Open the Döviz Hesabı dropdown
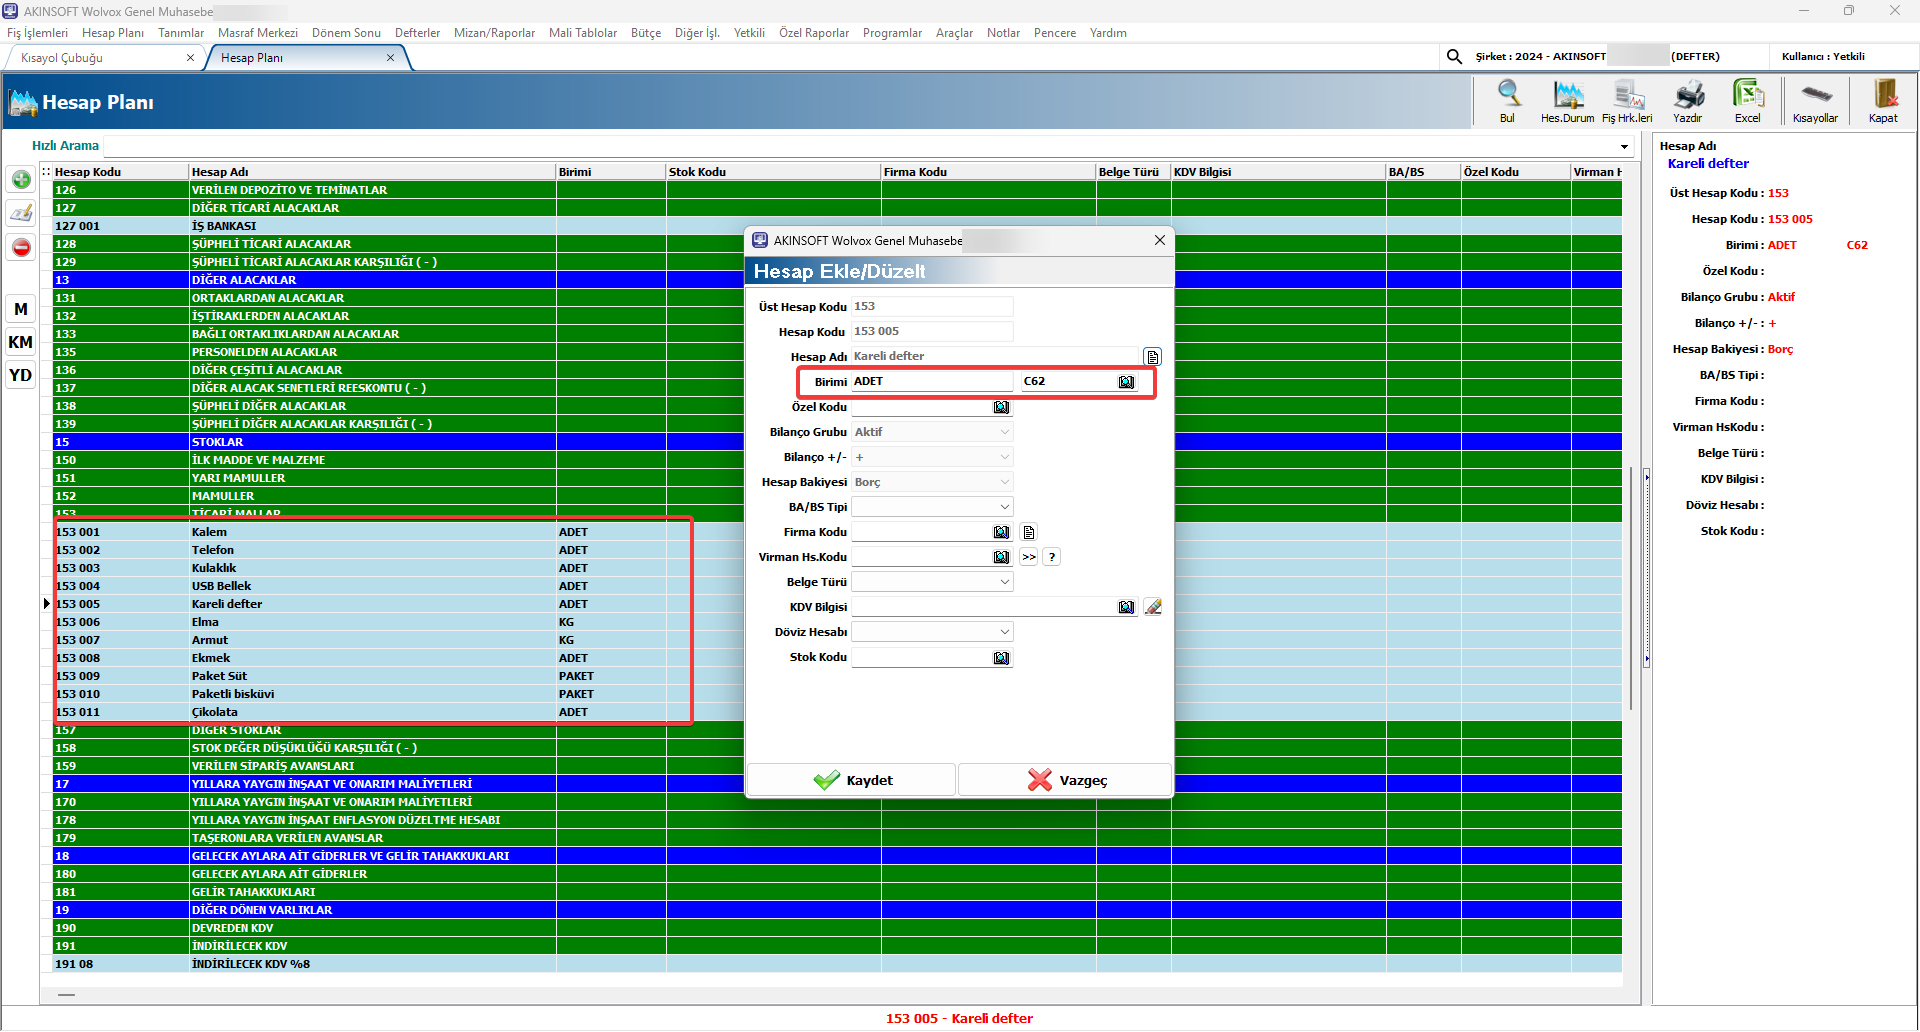This screenshot has width=1920, height=1032. (x=1004, y=632)
